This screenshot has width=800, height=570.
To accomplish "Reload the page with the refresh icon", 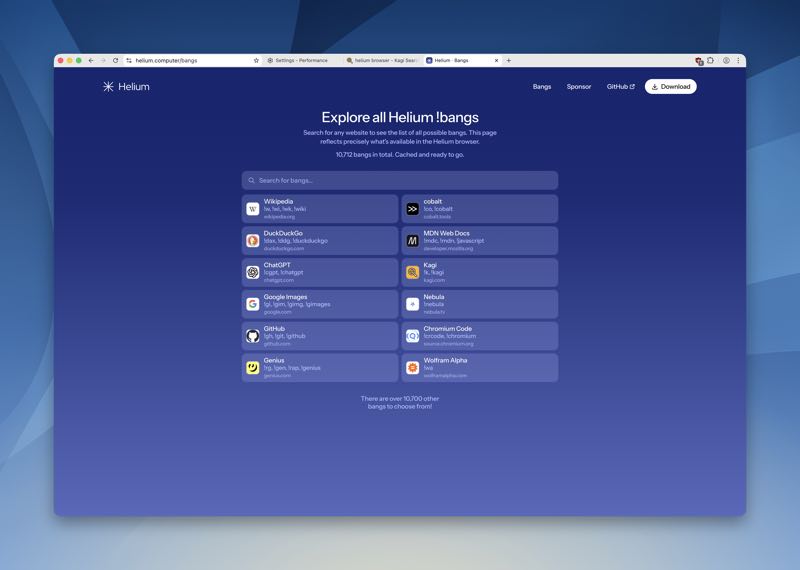I will [116, 60].
